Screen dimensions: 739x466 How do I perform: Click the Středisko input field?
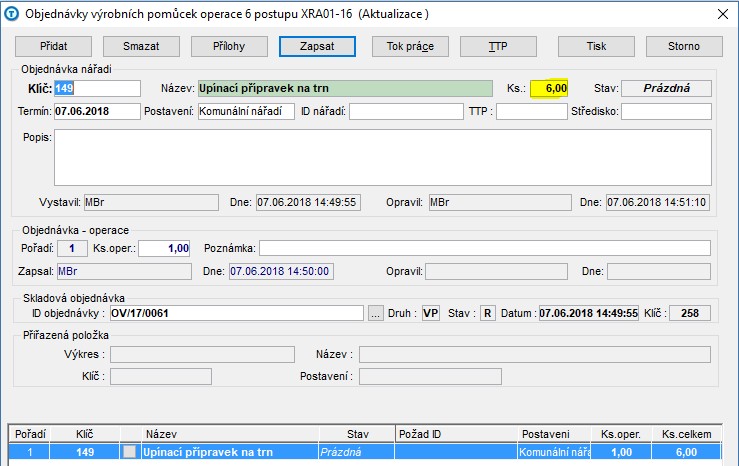666,111
